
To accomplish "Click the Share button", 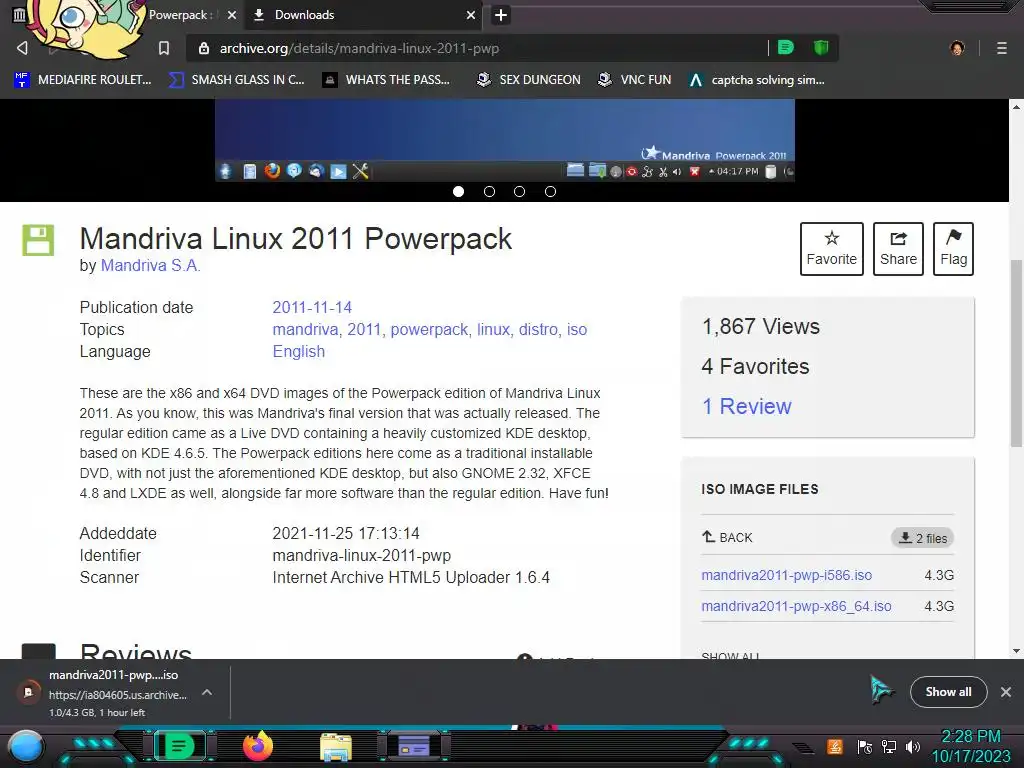I will [x=898, y=249].
